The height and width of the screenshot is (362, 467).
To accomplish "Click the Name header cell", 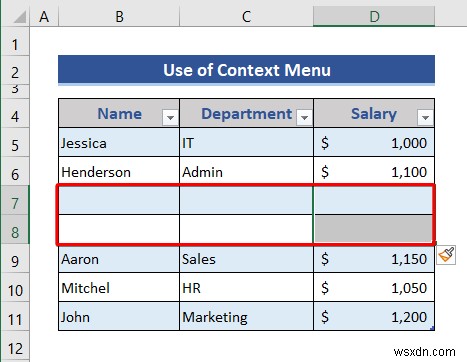I will tap(119, 113).
